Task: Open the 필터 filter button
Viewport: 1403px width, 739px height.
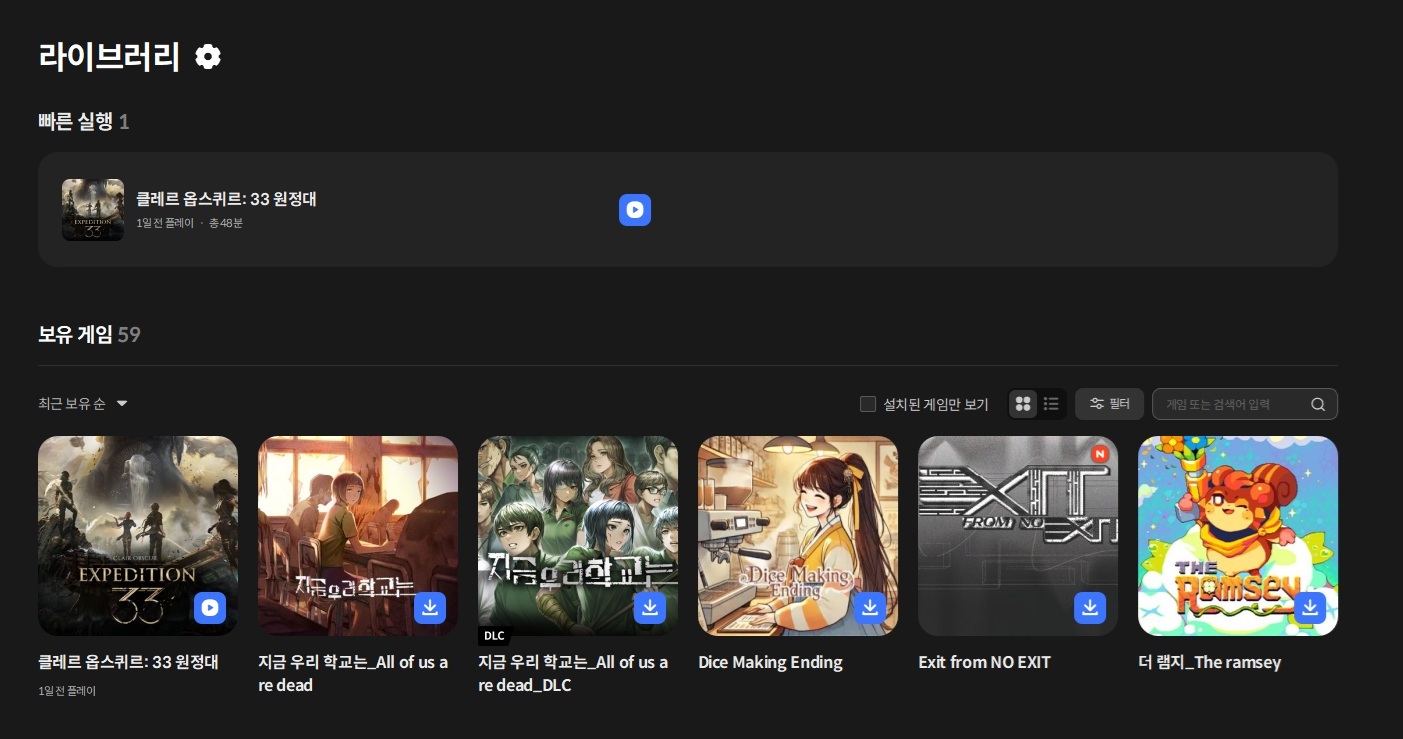Action: (x=1109, y=404)
